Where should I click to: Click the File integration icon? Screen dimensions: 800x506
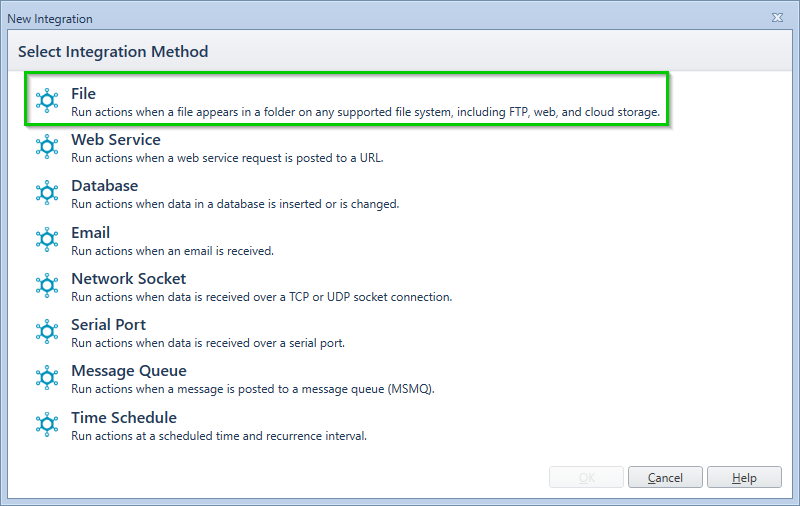click(x=47, y=100)
